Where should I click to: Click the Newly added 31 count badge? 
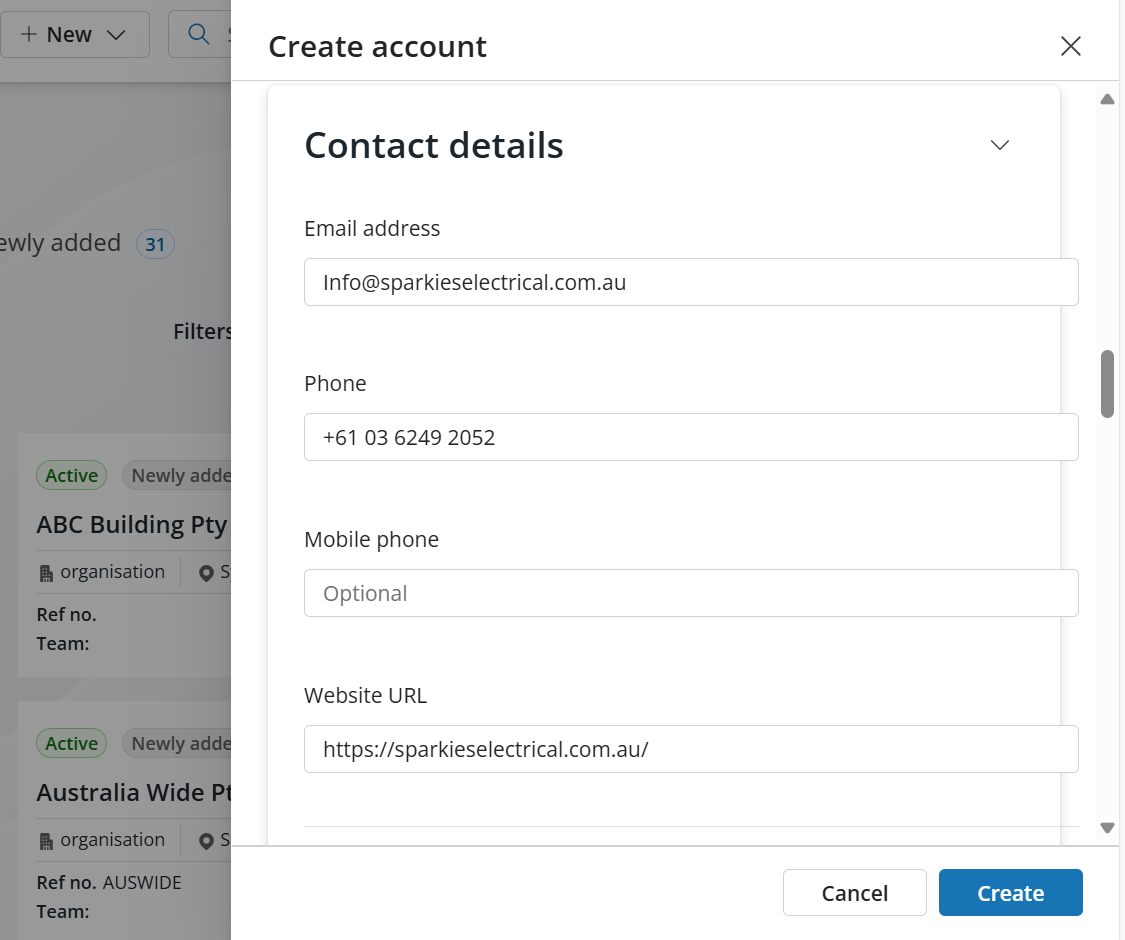155,243
